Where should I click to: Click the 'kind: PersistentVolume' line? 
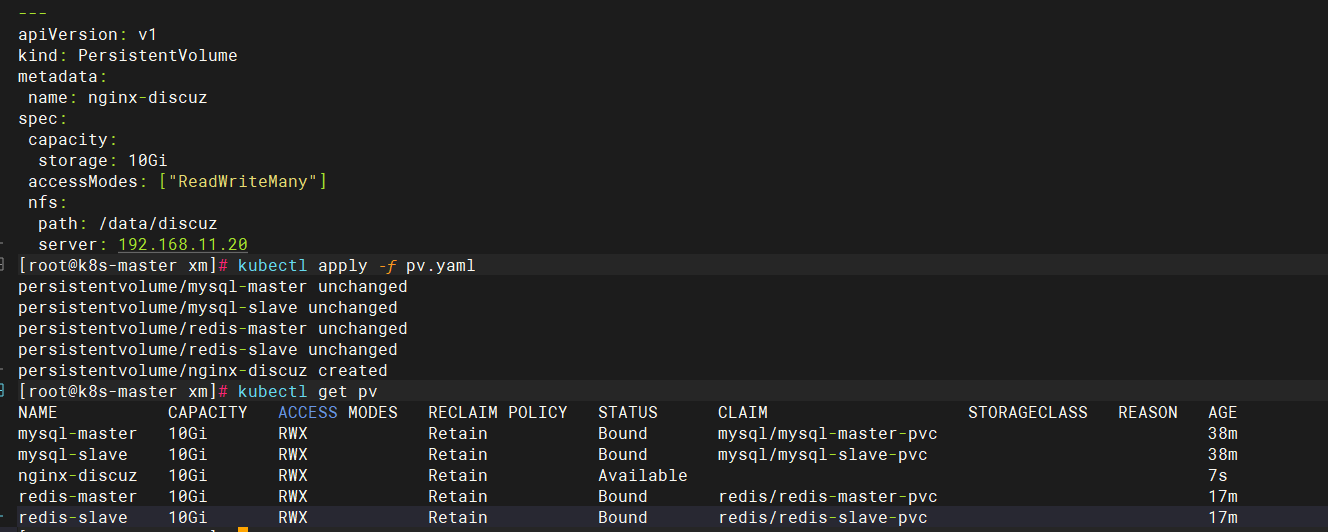128,55
